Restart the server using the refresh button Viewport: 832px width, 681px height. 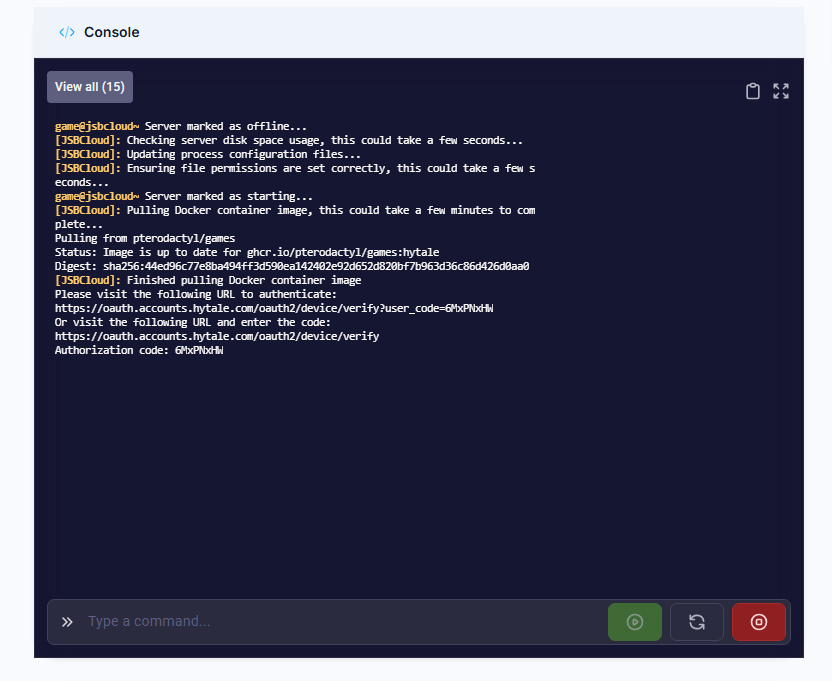coord(697,622)
